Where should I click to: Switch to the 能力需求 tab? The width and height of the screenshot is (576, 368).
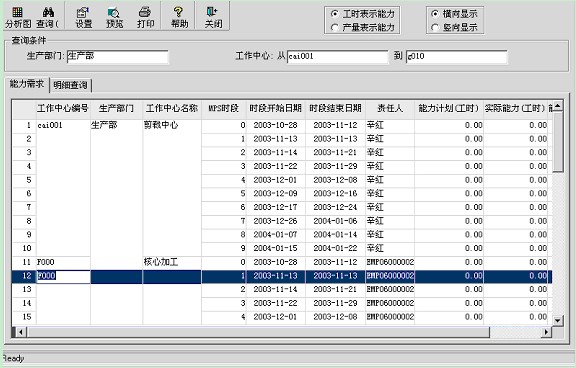(x=27, y=84)
